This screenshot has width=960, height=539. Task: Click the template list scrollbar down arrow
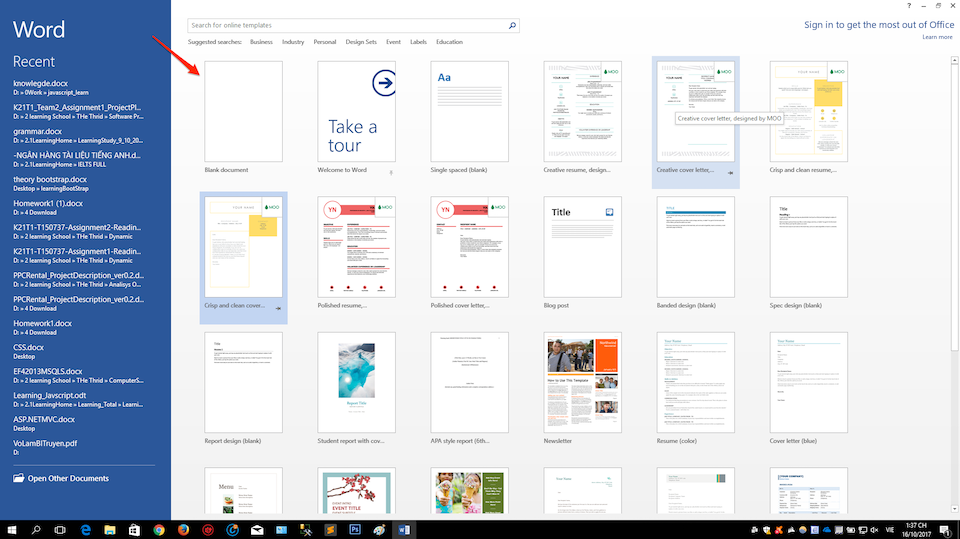[x=954, y=509]
